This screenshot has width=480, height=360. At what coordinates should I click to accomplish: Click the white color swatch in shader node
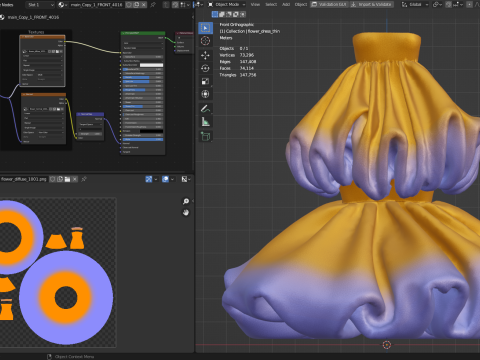pos(152,65)
